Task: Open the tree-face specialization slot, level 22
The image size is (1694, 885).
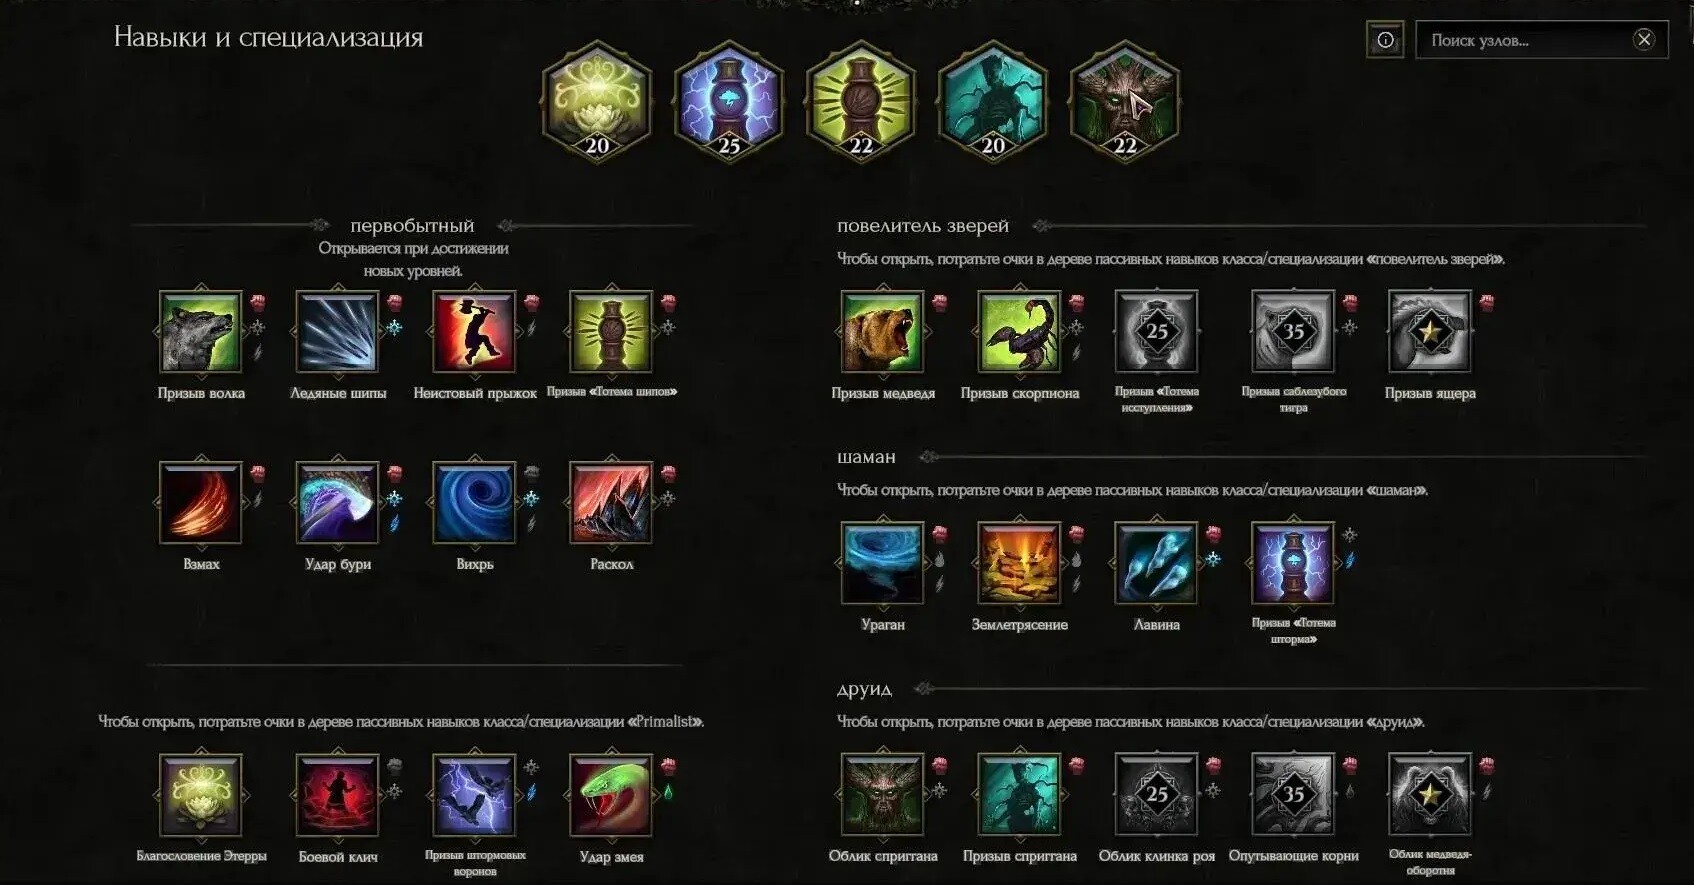Action: coord(1125,101)
